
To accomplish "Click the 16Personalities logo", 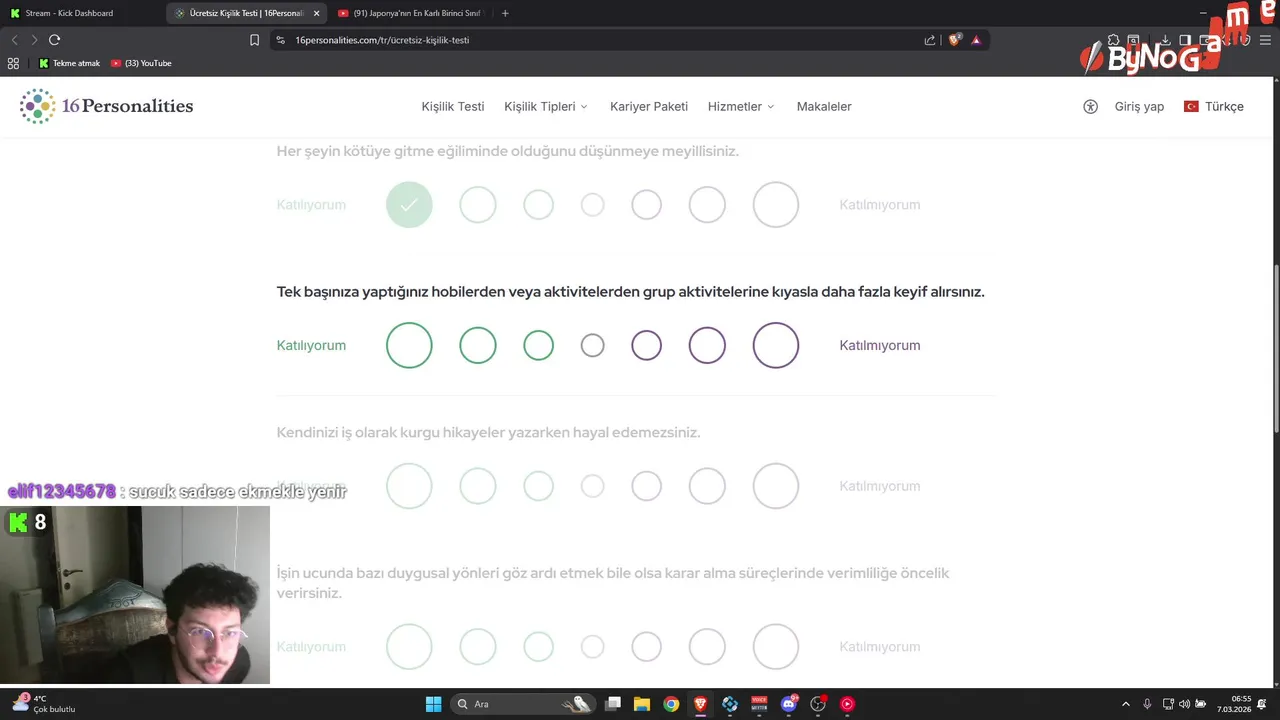I will (x=107, y=106).
